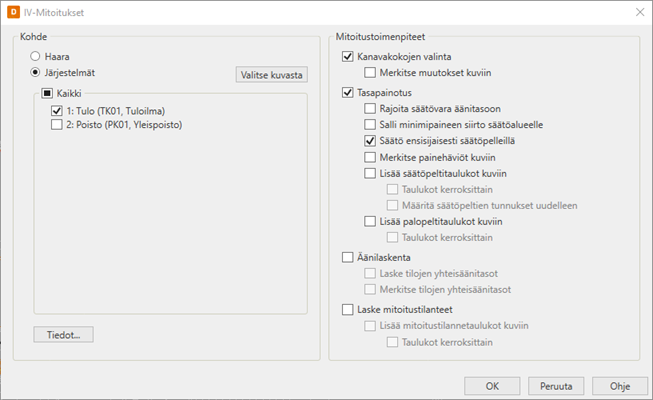Click the orange IV-Mitoitukset app icon
Image resolution: width=653 pixels, height=400 pixels.
[13, 12]
